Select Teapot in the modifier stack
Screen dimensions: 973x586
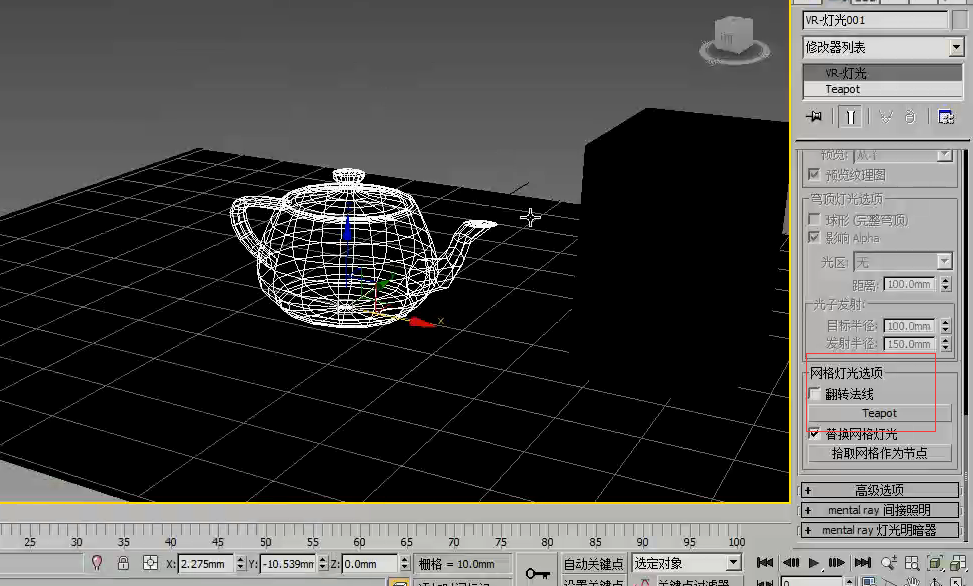pos(842,89)
